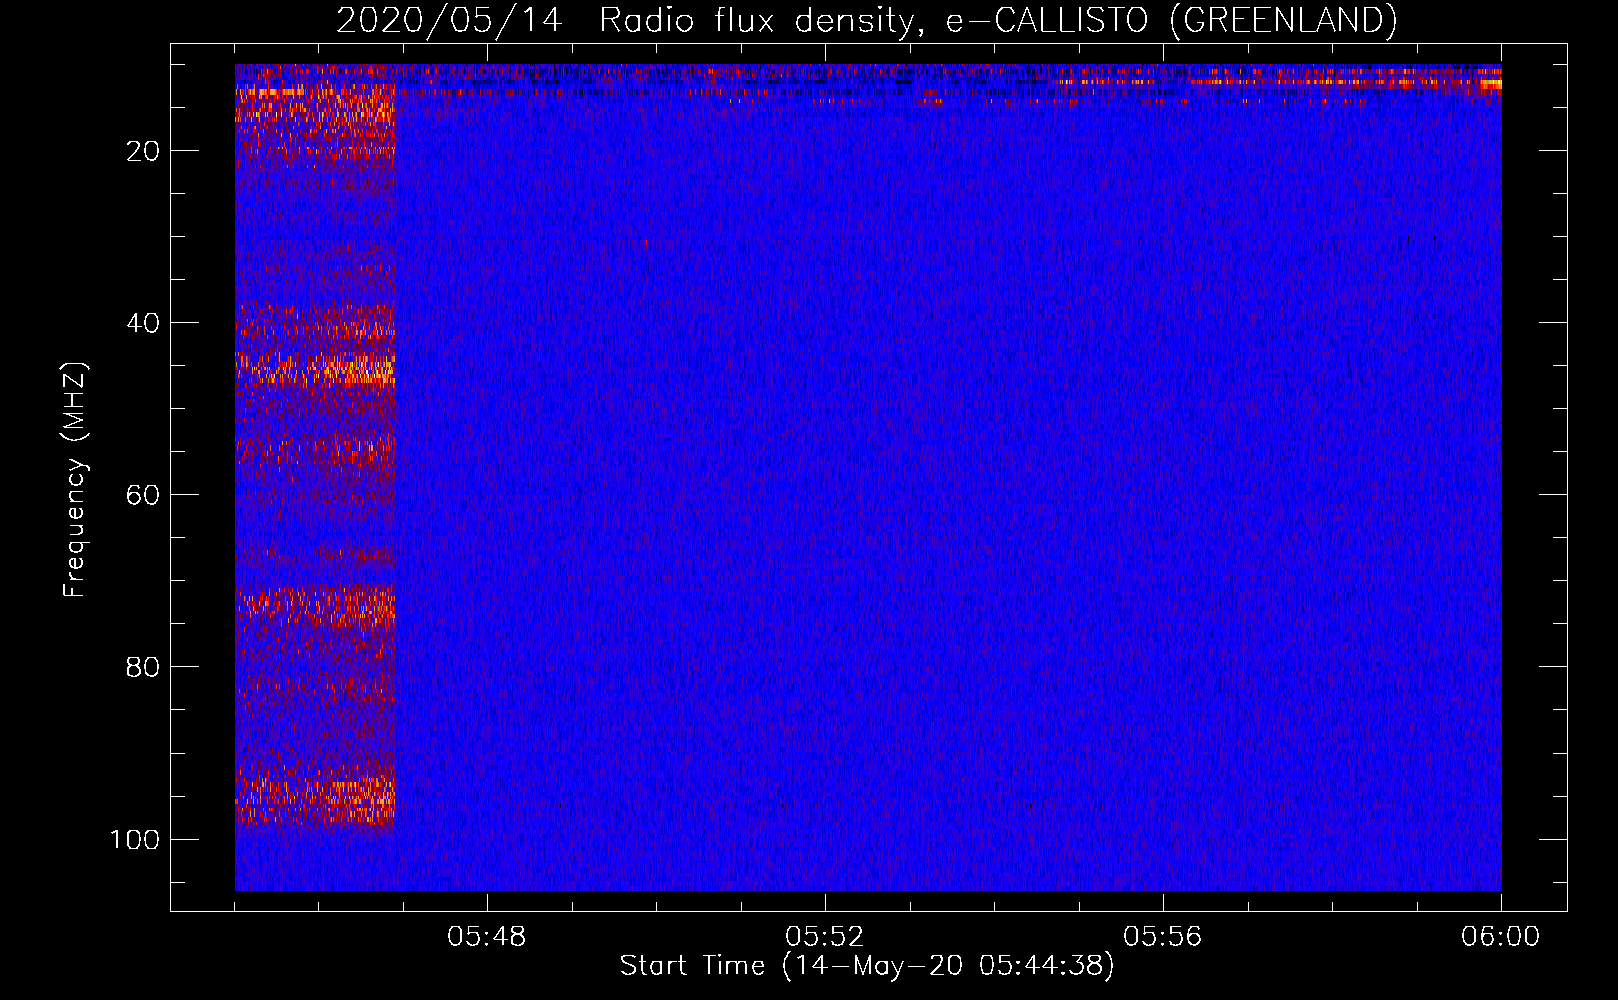Click the plot title 'Radio flux density, e-CALLISTO (GREENLAND)'
1618x1000 pixels.
coord(998,21)
